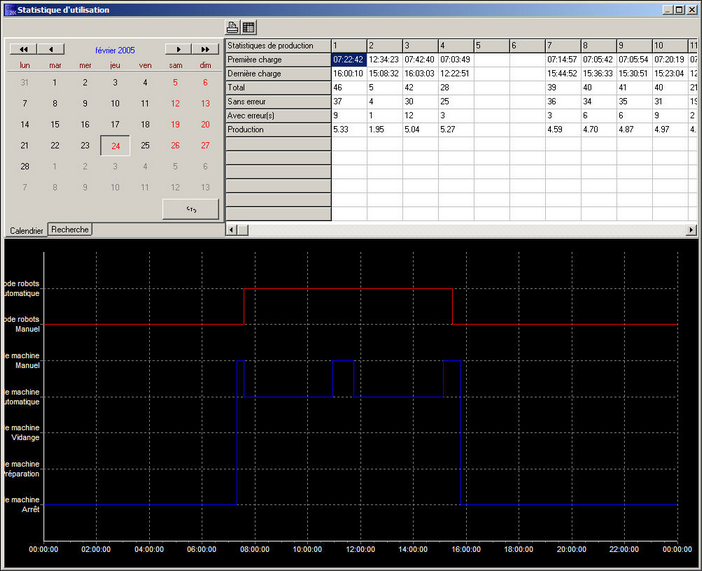Screen dimensions: 702x571
Task: Go to next month with right arrow
Action: coord(178,49)
